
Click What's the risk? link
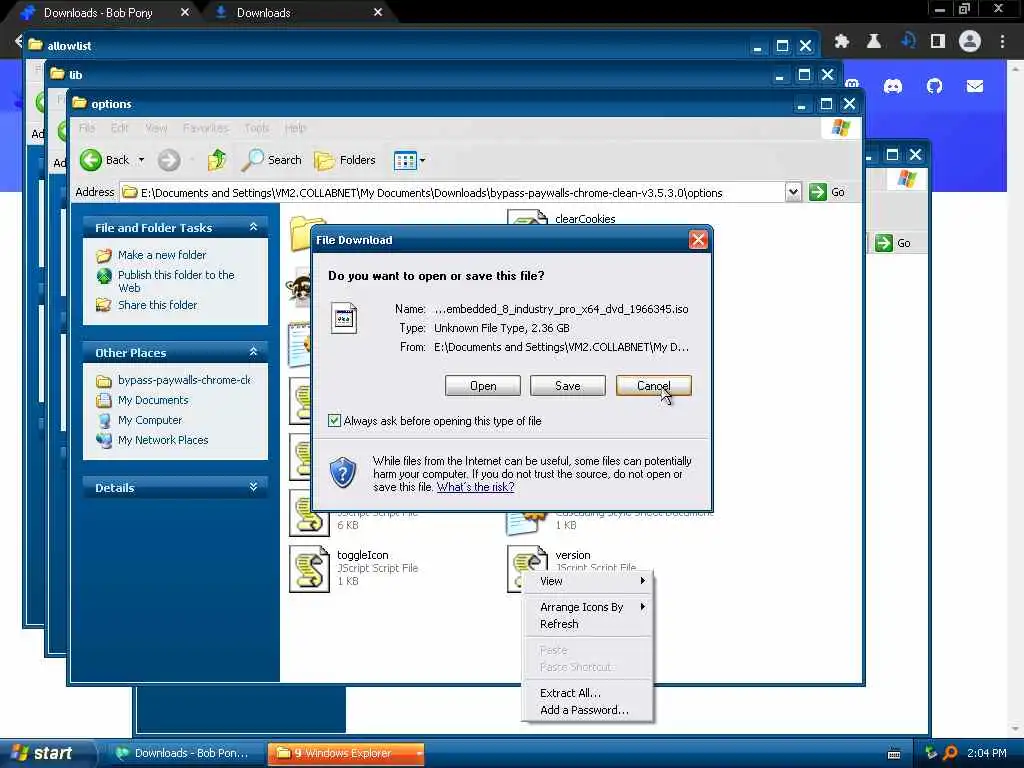click(475, 487)
